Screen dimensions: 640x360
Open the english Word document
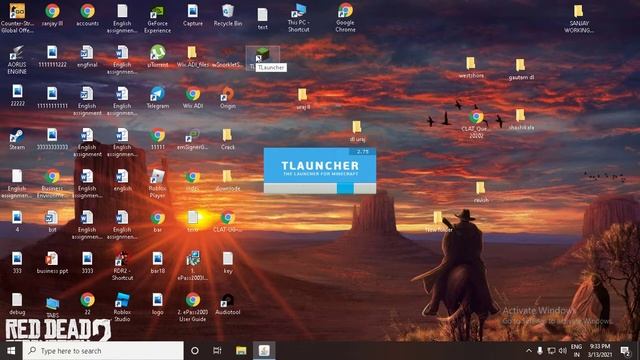pyautogui.click(x=122, y=180)
